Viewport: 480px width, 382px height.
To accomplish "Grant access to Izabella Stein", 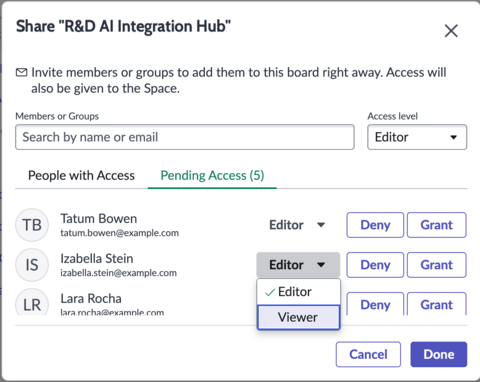I will (x=437, y=265).
